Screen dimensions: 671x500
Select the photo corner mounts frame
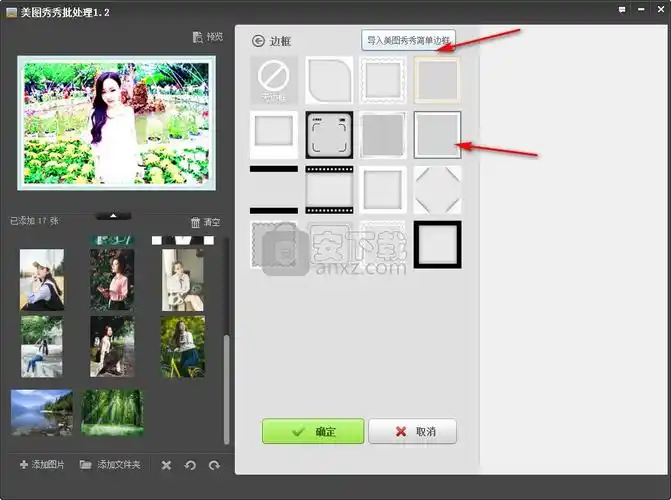[x=438, y=189]
